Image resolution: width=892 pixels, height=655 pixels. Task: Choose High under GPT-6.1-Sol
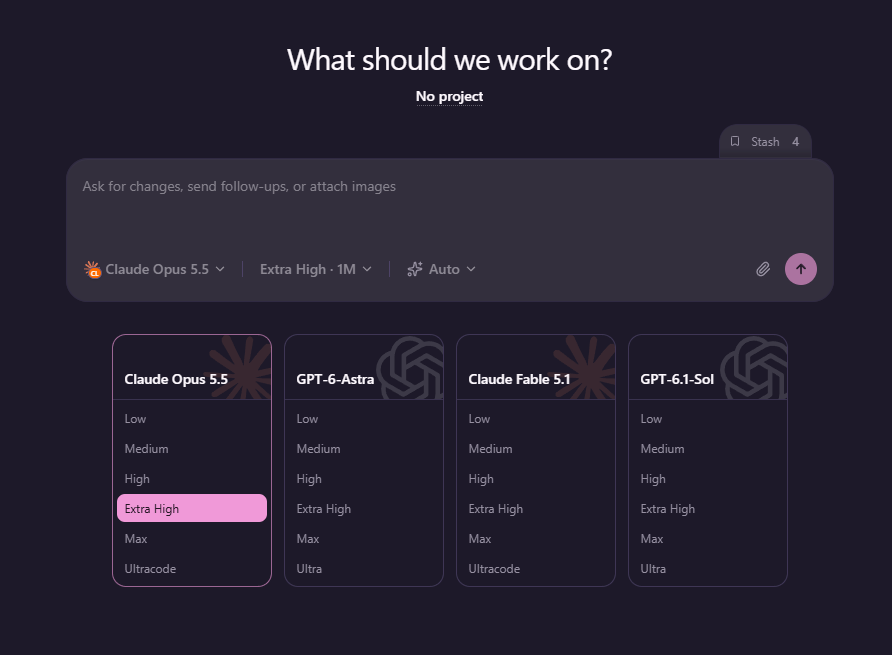point(708,479)
